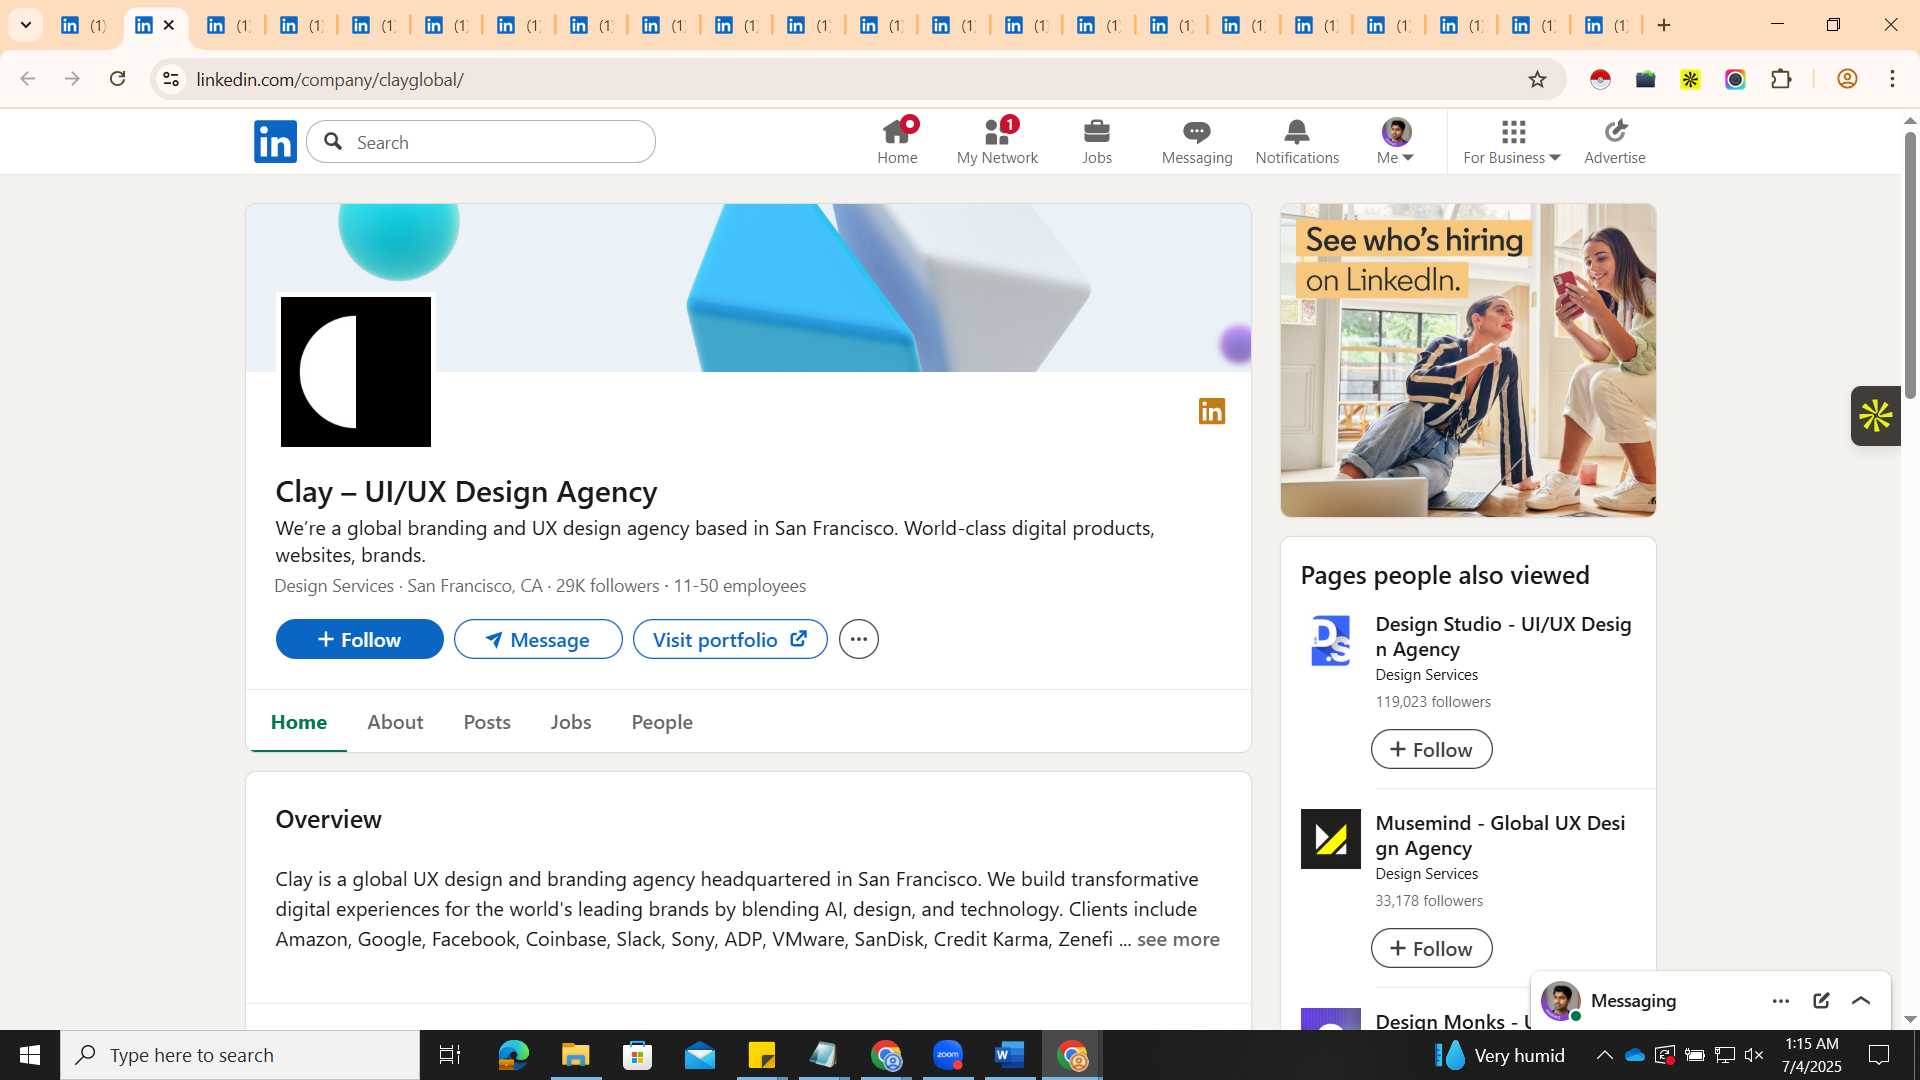Open Chrome three-dot menu
This screenshot has width=1920, height=1080.
[1892, 79]
